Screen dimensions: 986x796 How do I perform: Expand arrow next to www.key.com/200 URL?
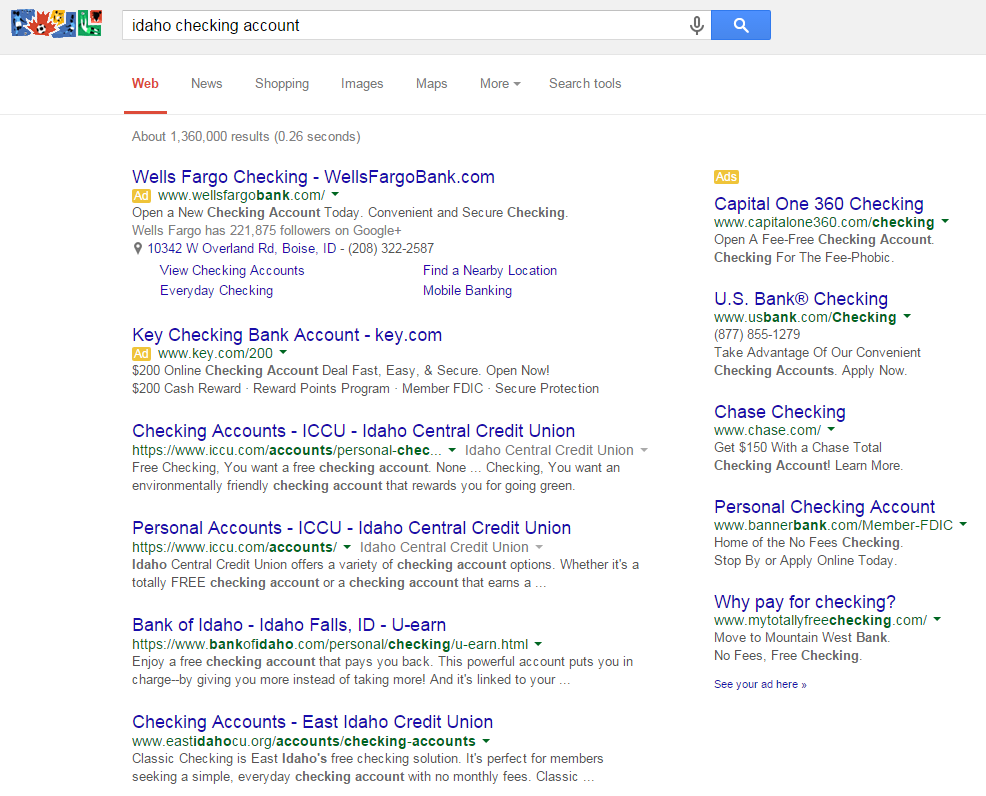(283, 353)
